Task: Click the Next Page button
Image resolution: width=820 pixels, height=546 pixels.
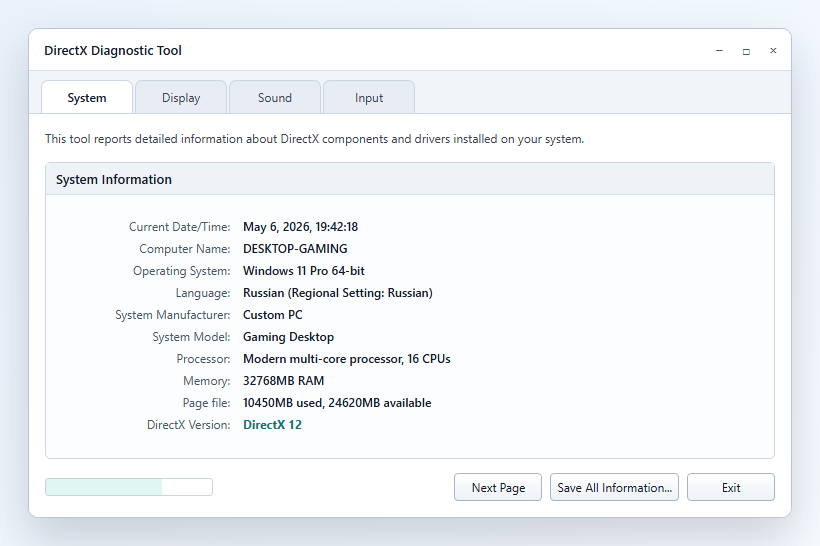Action: 498,487
